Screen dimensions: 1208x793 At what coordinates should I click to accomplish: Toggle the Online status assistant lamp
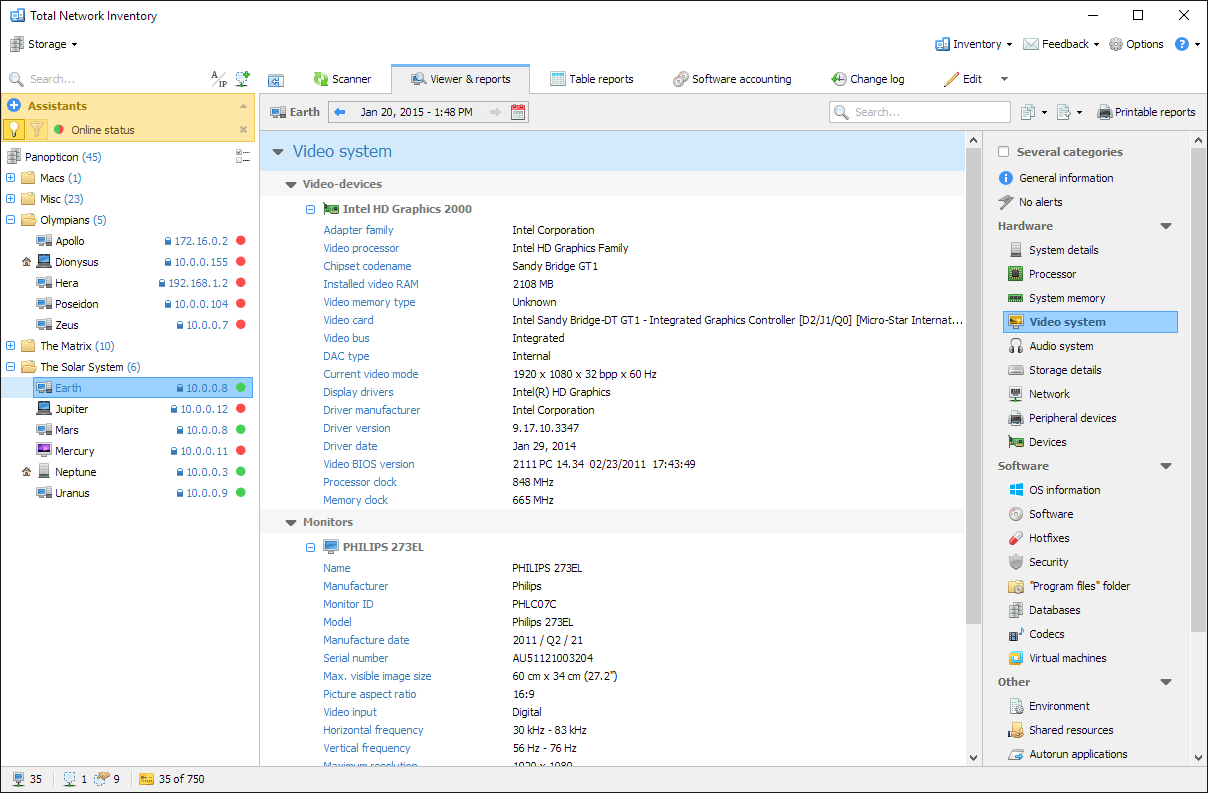[16, 129]
